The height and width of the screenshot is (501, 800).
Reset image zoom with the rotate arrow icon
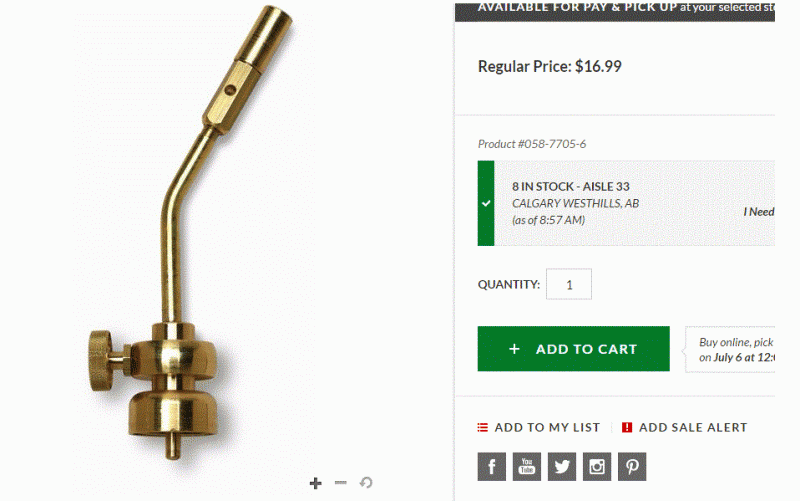click(x=366, y=482)
